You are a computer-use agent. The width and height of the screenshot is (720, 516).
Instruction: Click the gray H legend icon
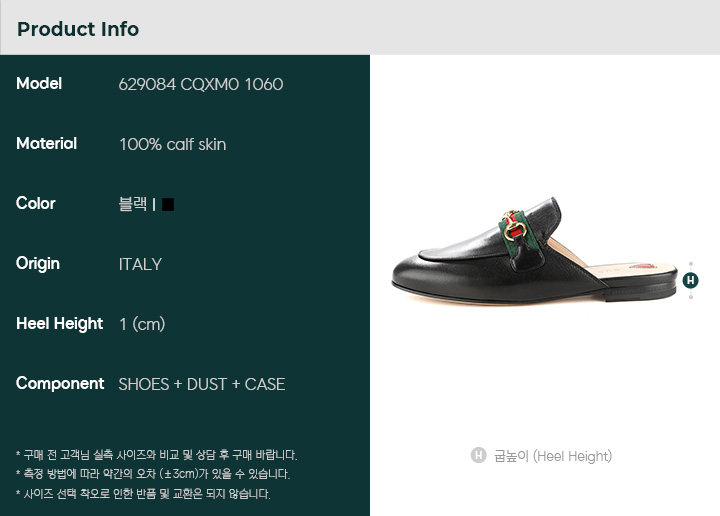[478, 455]
